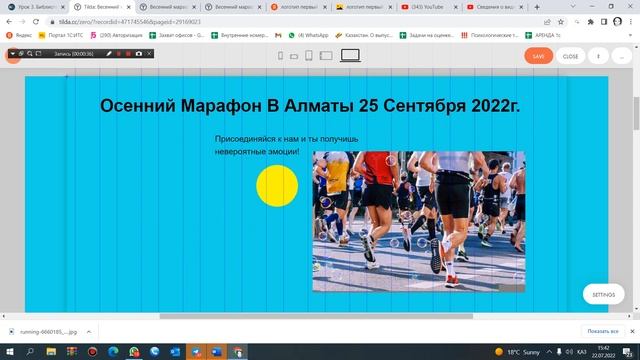This screenshot has width=640, height=360.
Task: Close the recording toolbar
Action: (149, 53)
